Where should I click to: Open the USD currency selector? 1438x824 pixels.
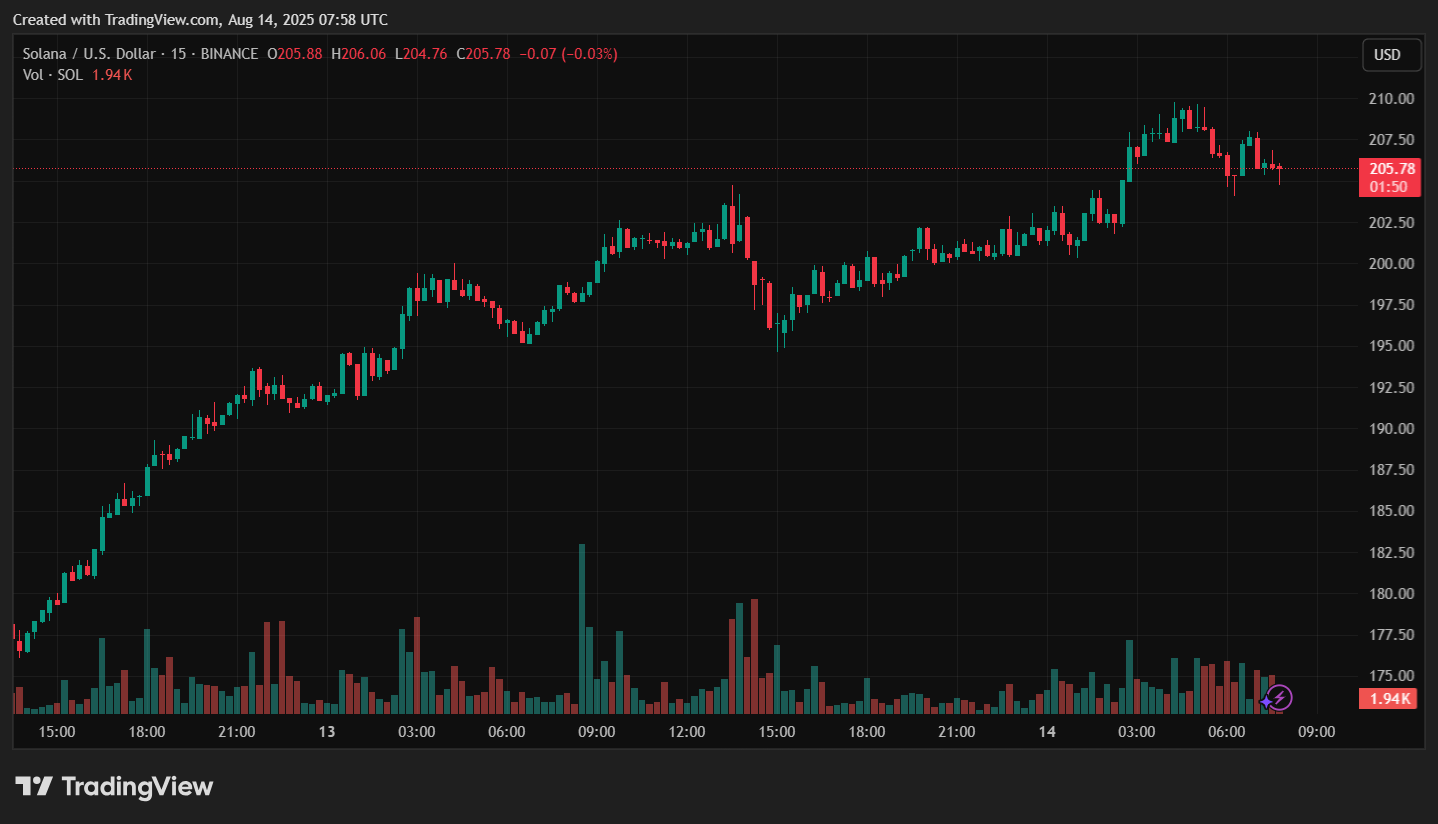coord(1391,55)
